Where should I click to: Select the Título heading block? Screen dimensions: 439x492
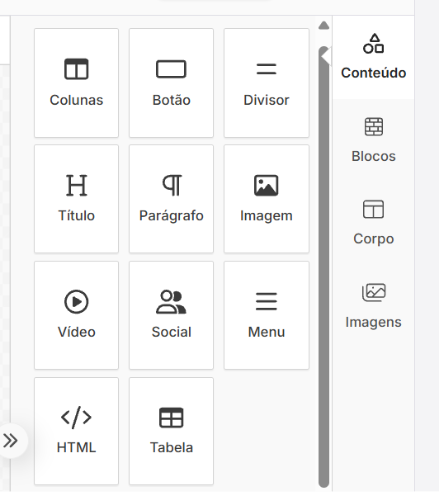(x=76, y=199)
